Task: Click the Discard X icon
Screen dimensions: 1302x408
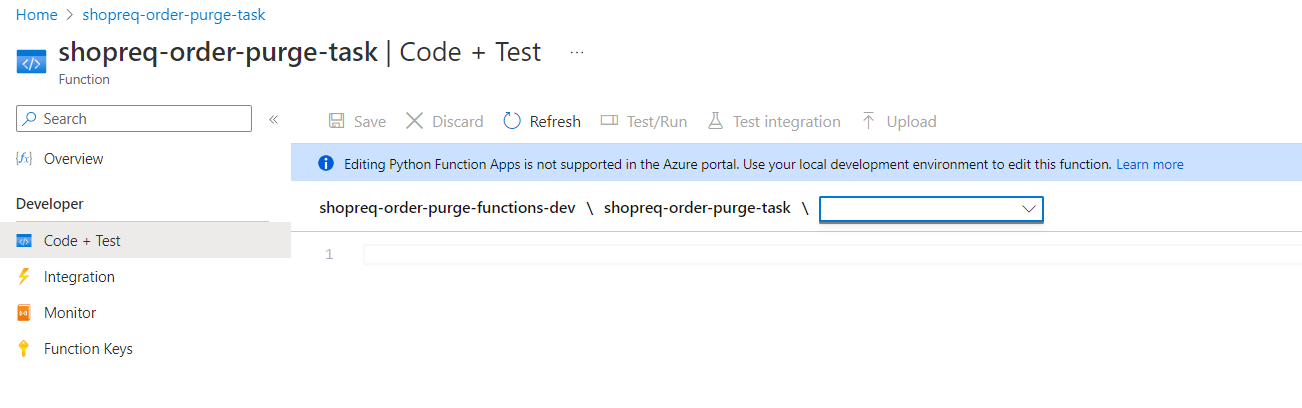Action: pyautogui.click(x=415, y=121)
